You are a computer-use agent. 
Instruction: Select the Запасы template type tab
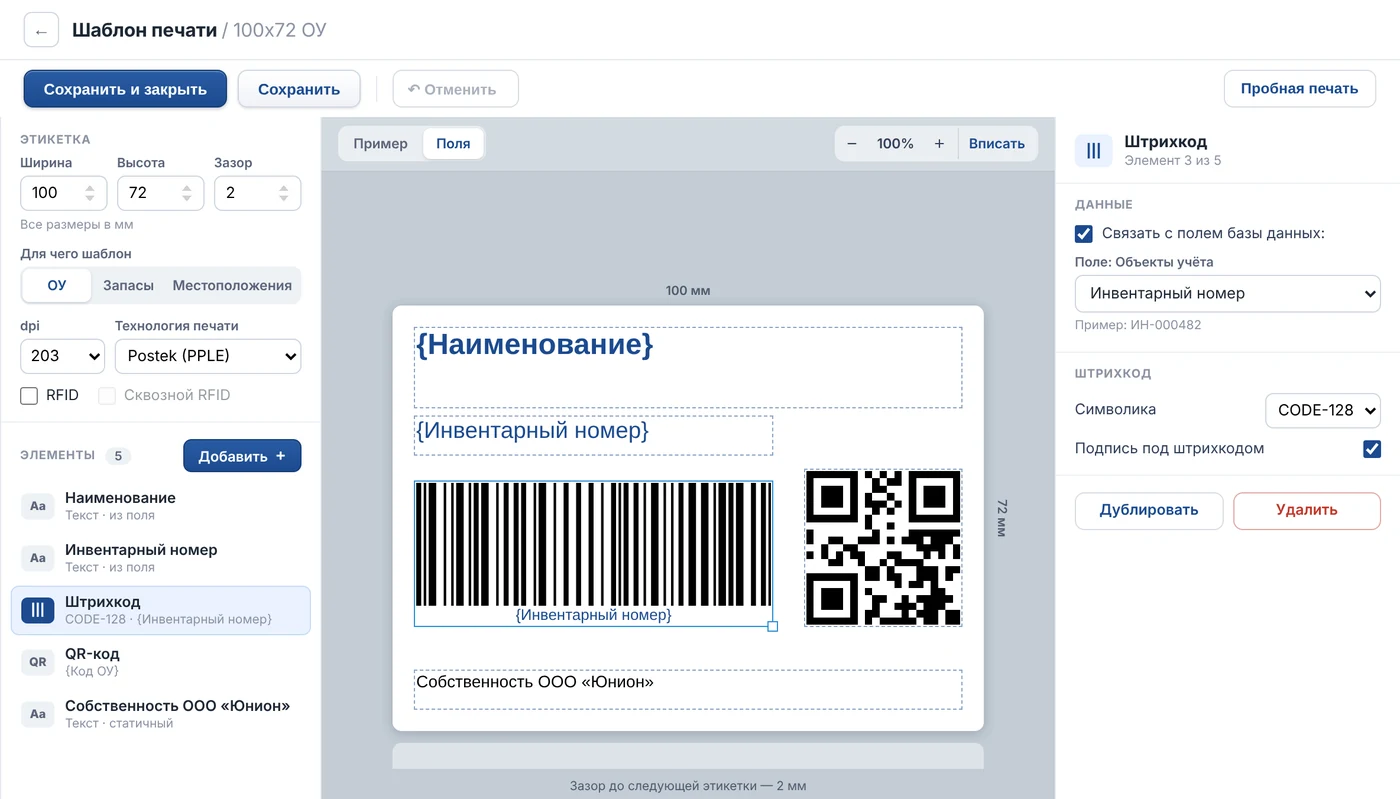[x=129, y=286]
